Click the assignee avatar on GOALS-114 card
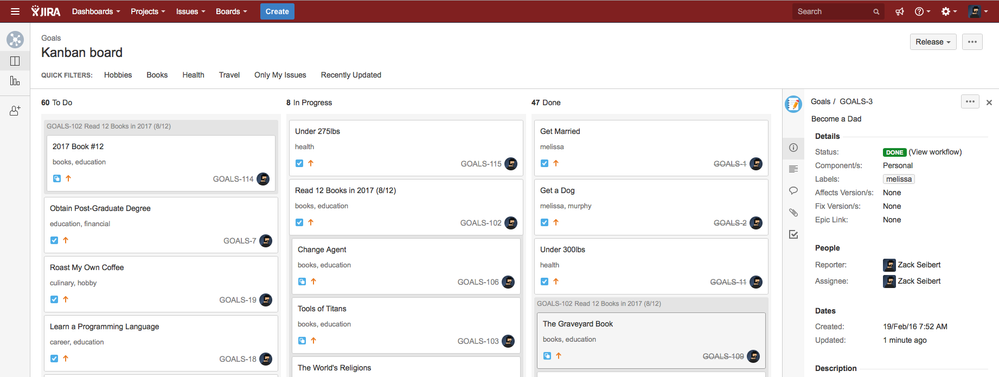Viewport: 999px width, 377px height. (263, 179)
